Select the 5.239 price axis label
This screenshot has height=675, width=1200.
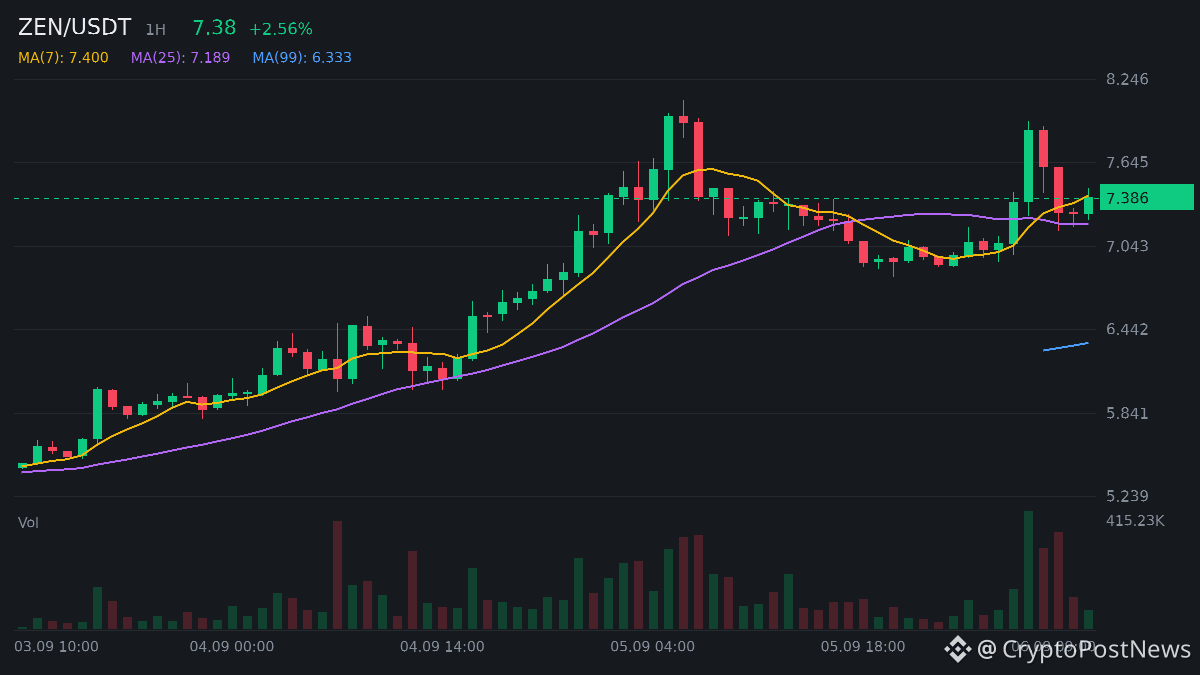pos(1127,496)
